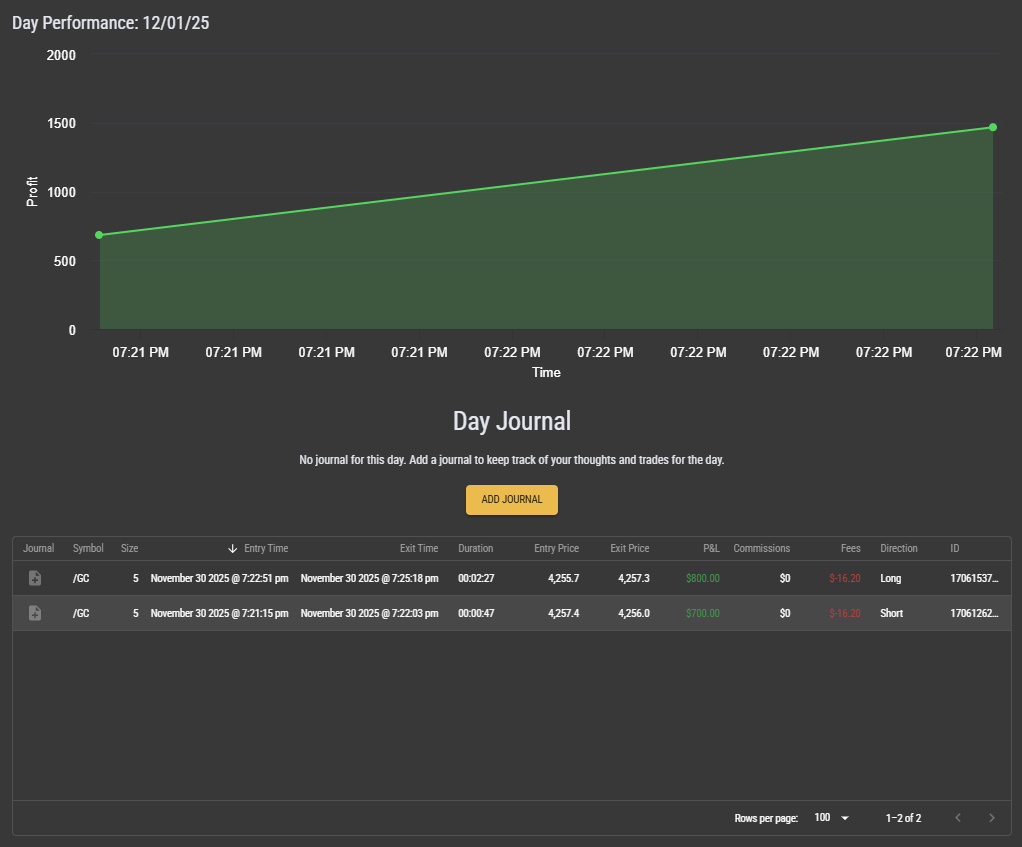This screenshot has height=847, width=1022.
Task: Sort table by Symbol column
Action: (88, 548)
